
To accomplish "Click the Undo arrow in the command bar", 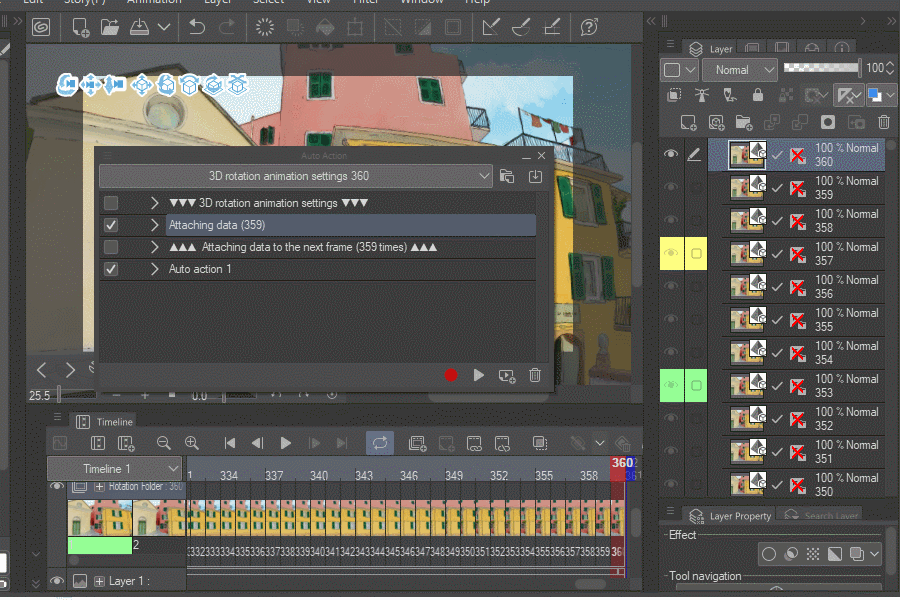I will pos(197,27).
